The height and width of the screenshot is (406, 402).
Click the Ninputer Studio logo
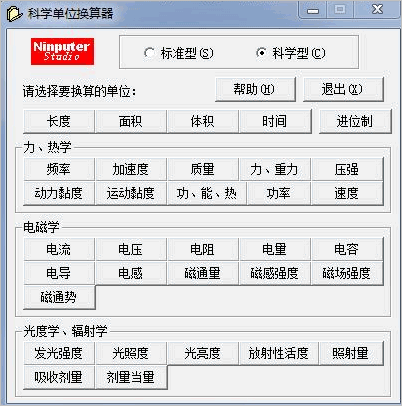click(62, 51)
